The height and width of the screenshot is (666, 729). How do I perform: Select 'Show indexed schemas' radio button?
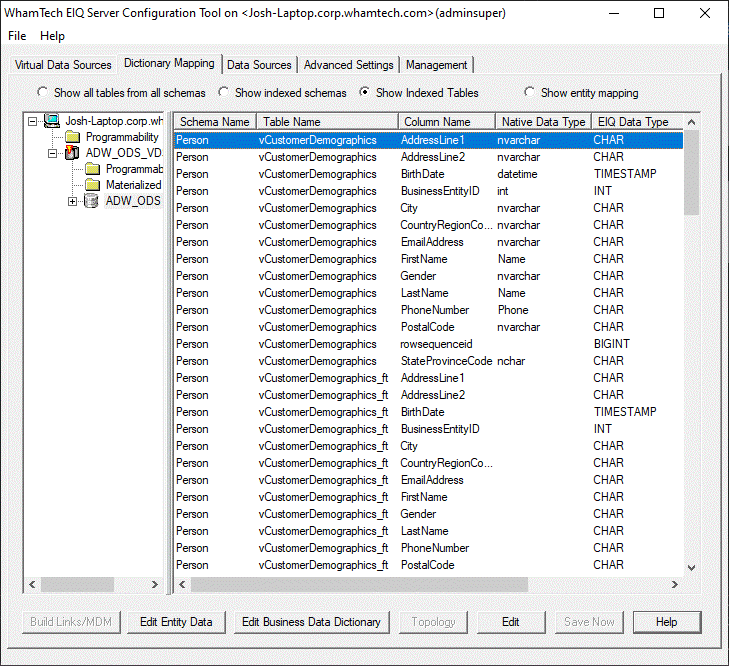[223, 93]
